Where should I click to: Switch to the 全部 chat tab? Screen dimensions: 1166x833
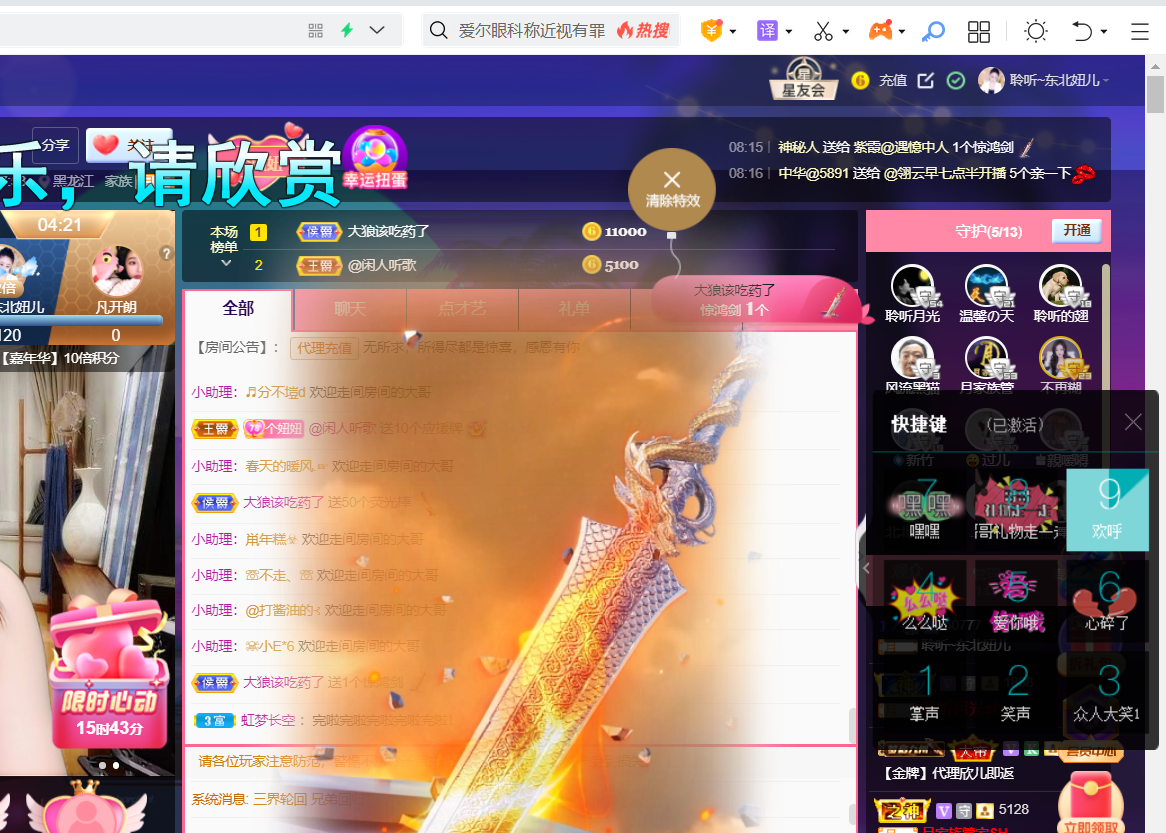(x=238, y=309)
